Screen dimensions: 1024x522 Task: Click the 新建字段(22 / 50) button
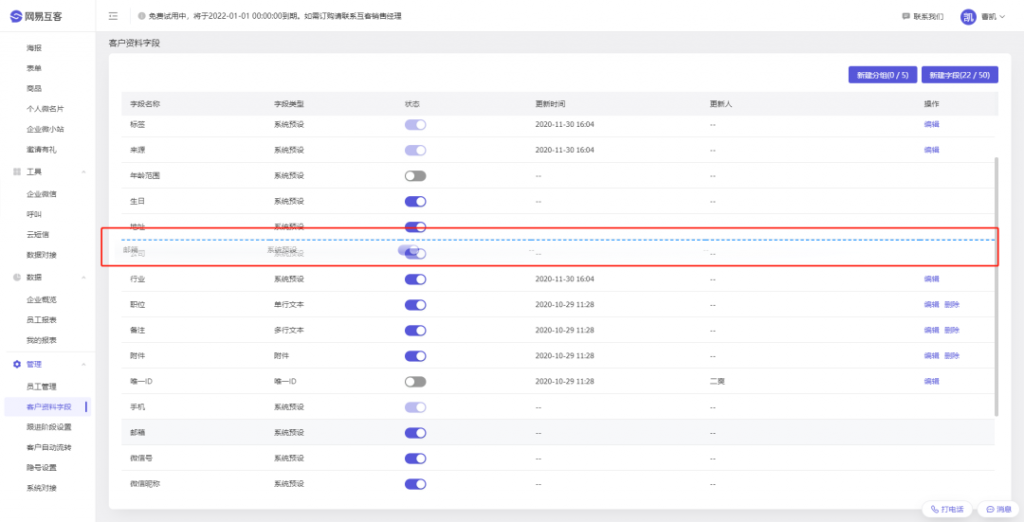[960, 74]
